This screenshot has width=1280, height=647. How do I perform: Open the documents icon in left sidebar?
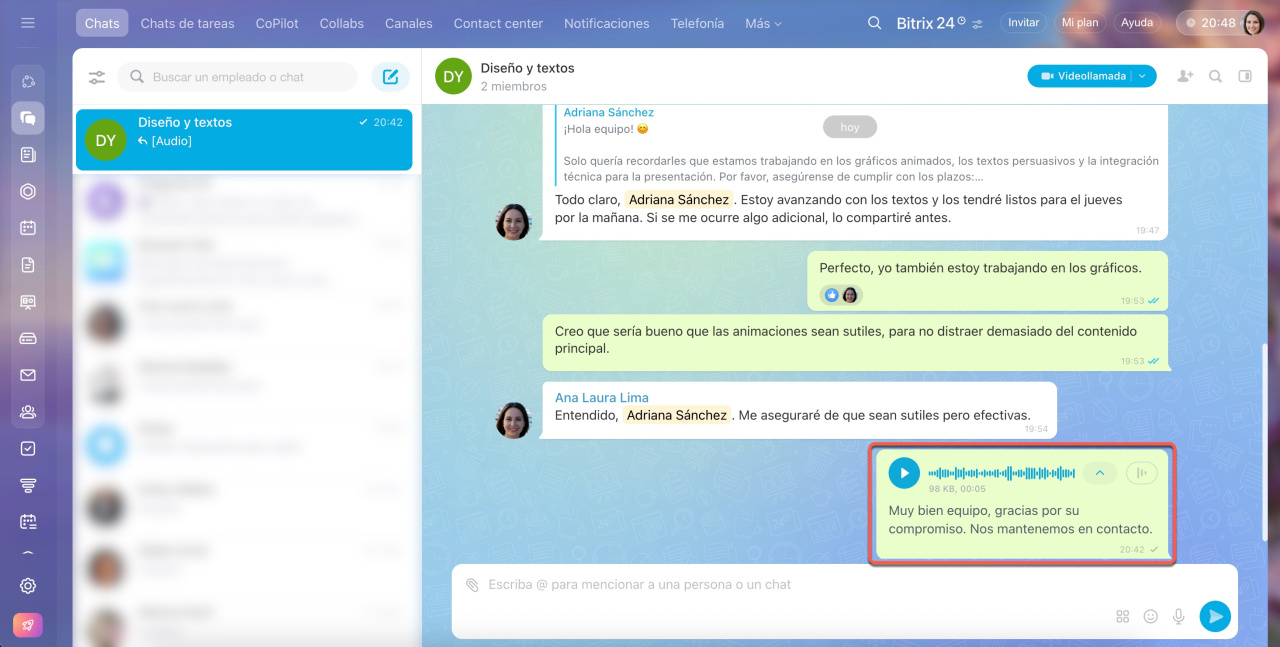(x=28, y=265)
